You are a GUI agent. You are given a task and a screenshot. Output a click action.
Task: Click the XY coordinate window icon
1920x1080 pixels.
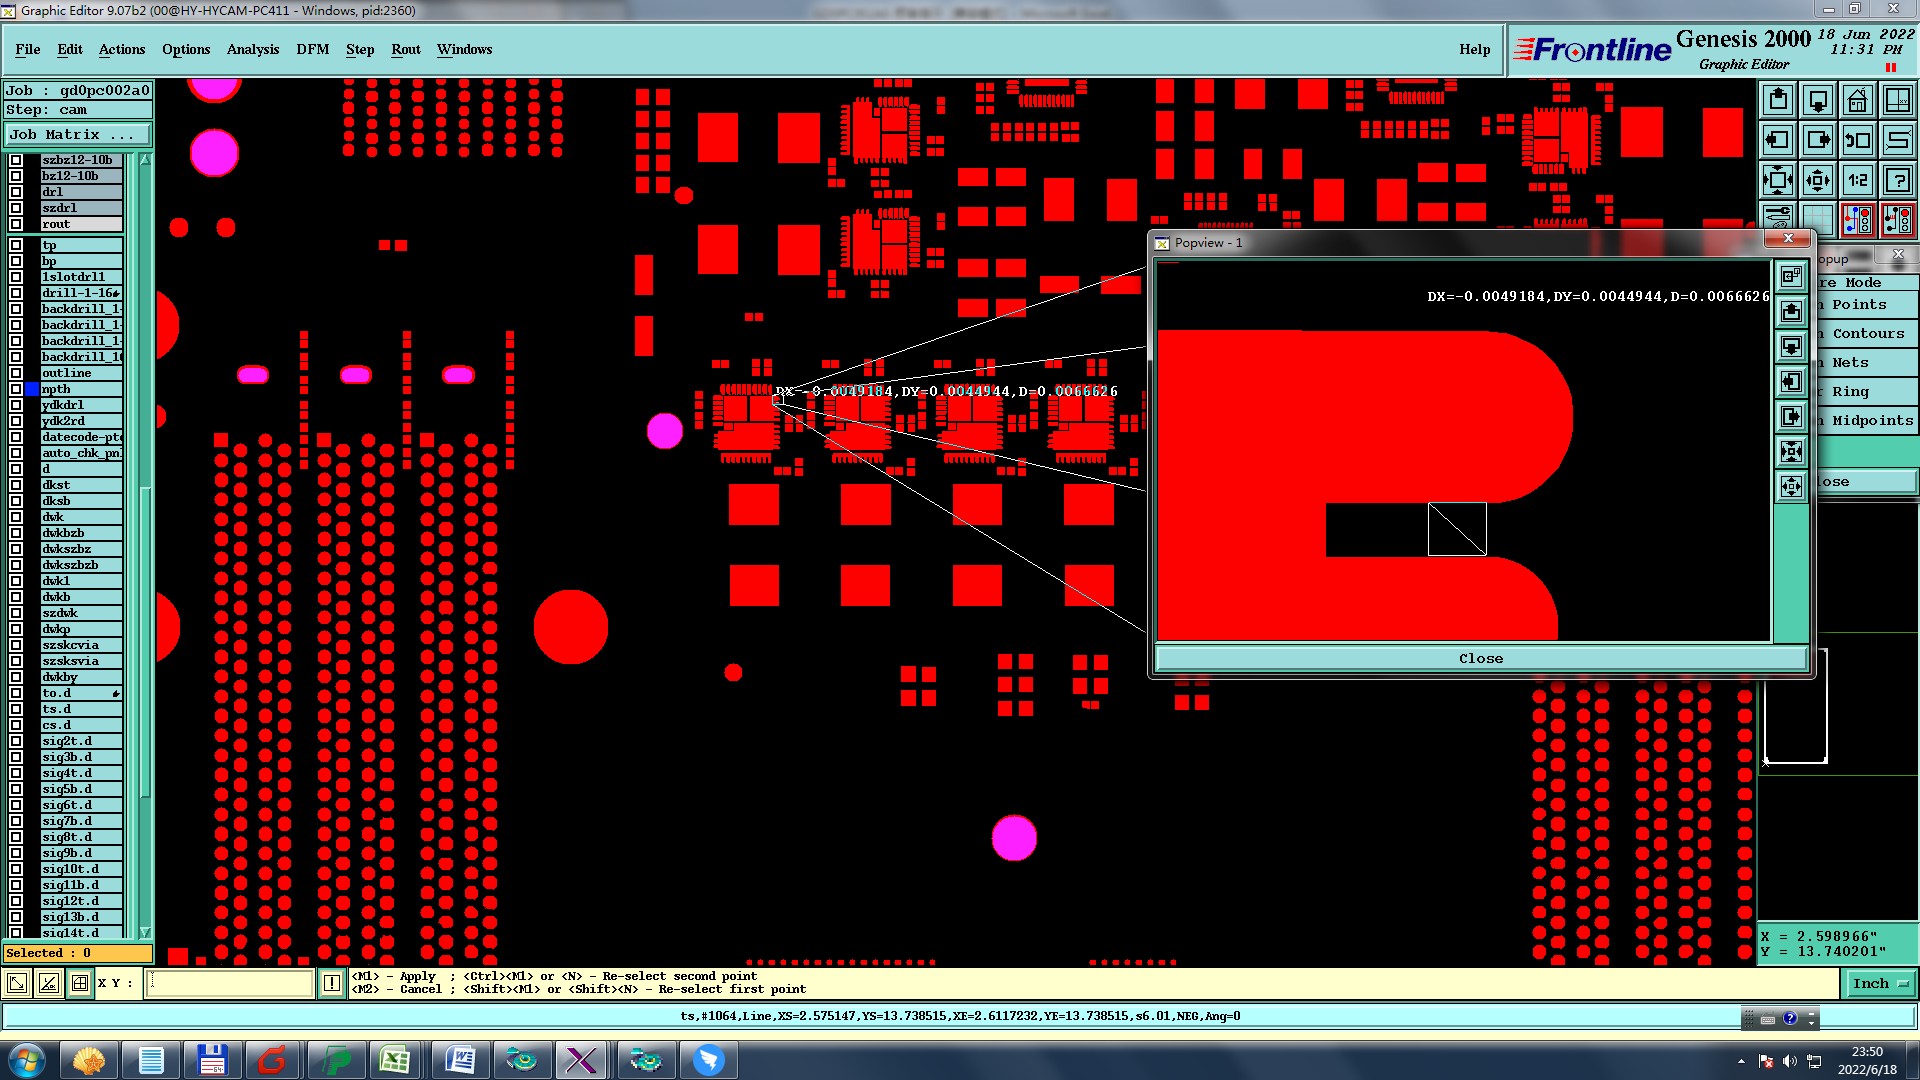point(1897,100)
